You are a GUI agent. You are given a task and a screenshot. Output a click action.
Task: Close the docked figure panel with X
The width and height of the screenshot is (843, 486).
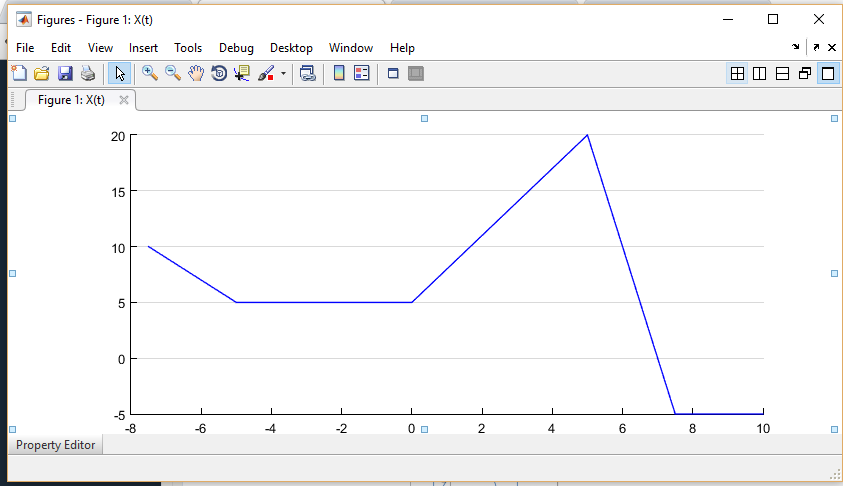pos(832,47)
